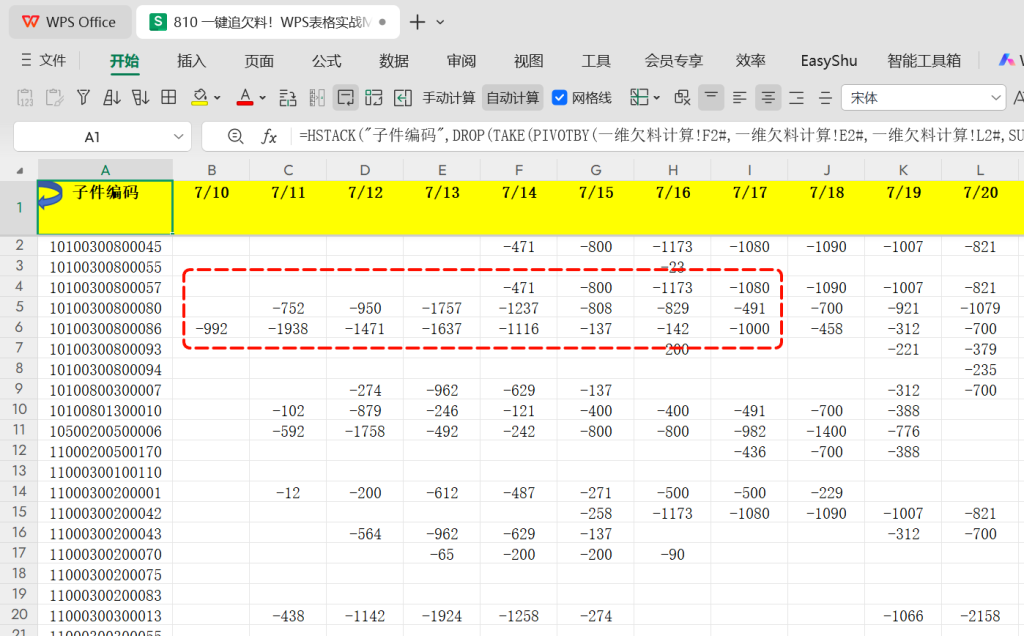Screen dimensions: 1024x636
Task: Expand the freeze panes dropdown arrow
Action: click(x=657, y=98)
